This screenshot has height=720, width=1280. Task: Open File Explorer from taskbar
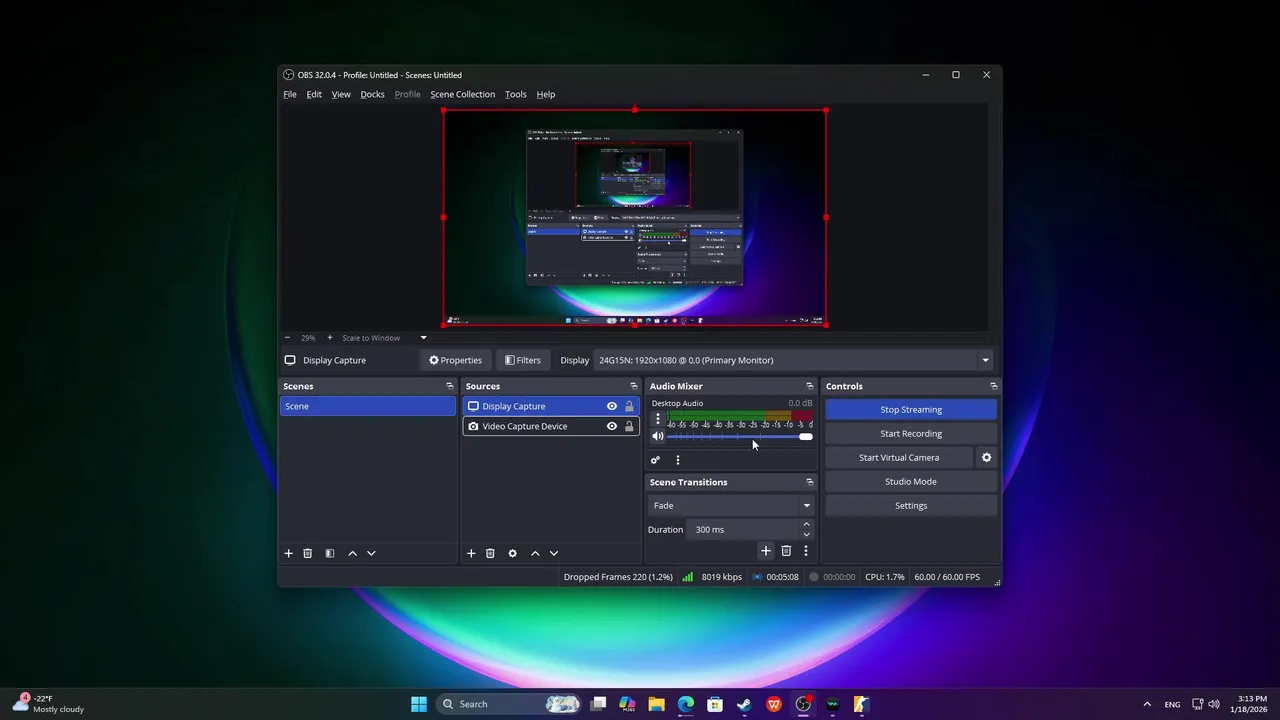point(657,704)
